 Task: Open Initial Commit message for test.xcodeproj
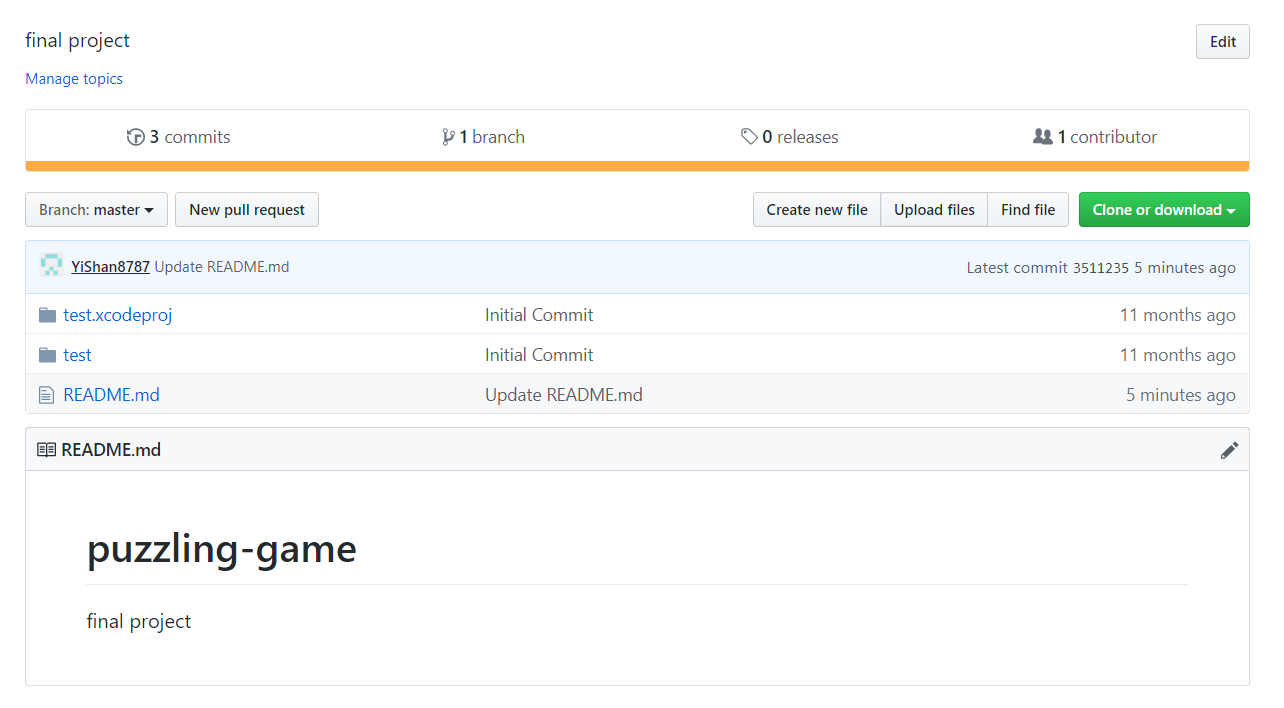point(539,315)
